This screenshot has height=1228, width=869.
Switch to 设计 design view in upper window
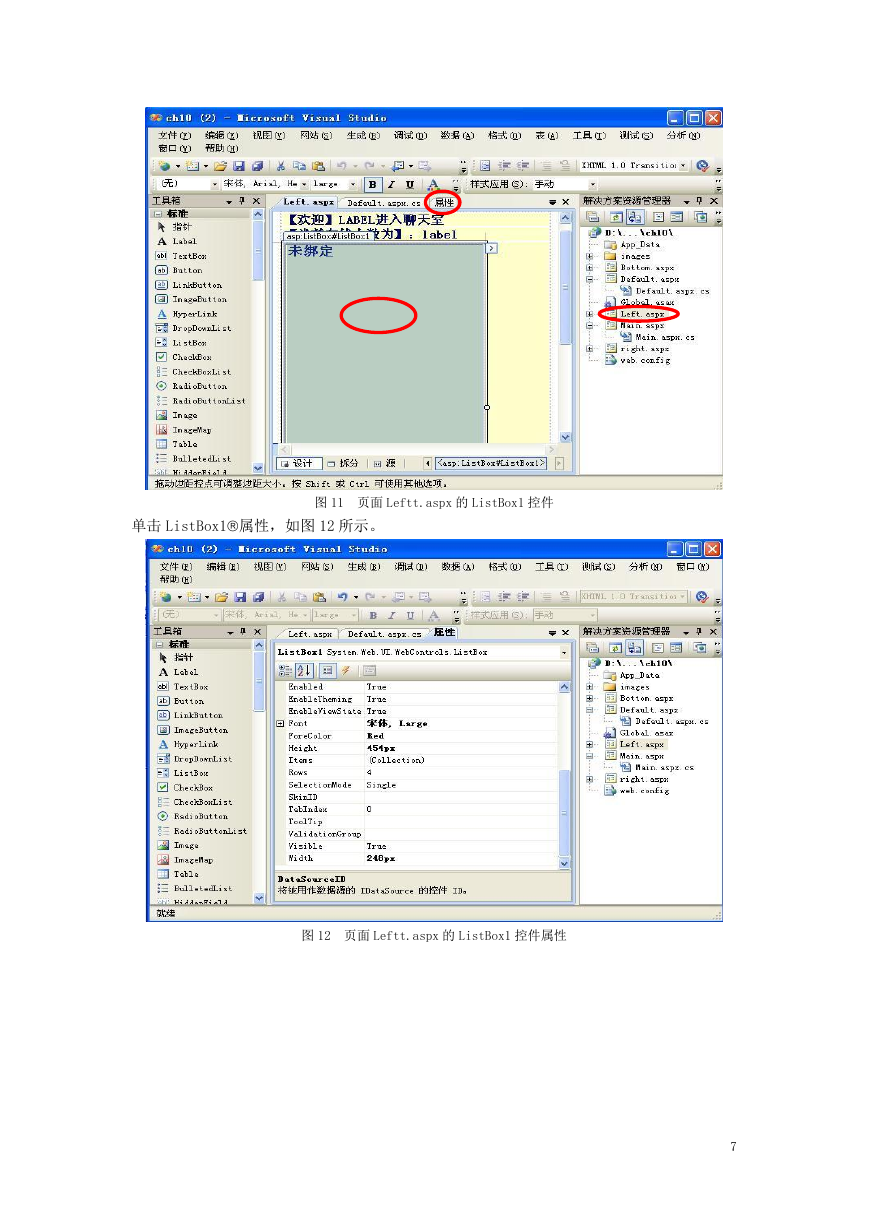(298, 463)
